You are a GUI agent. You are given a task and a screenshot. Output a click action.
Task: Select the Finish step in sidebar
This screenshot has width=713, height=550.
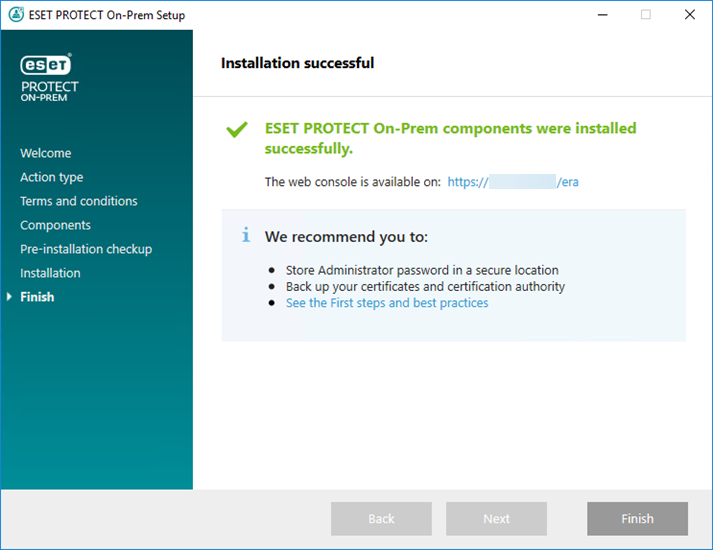(x=37, y=297)
